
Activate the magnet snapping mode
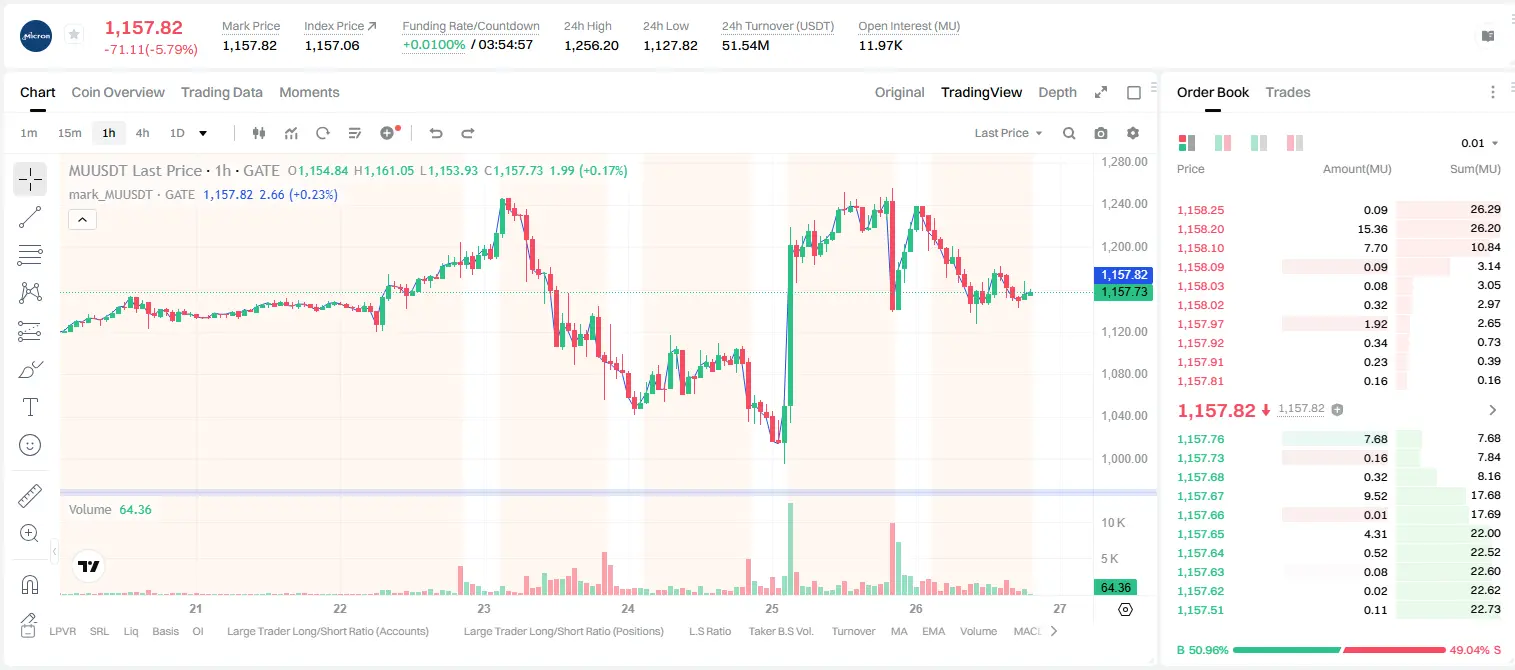(x=30, y=584)
